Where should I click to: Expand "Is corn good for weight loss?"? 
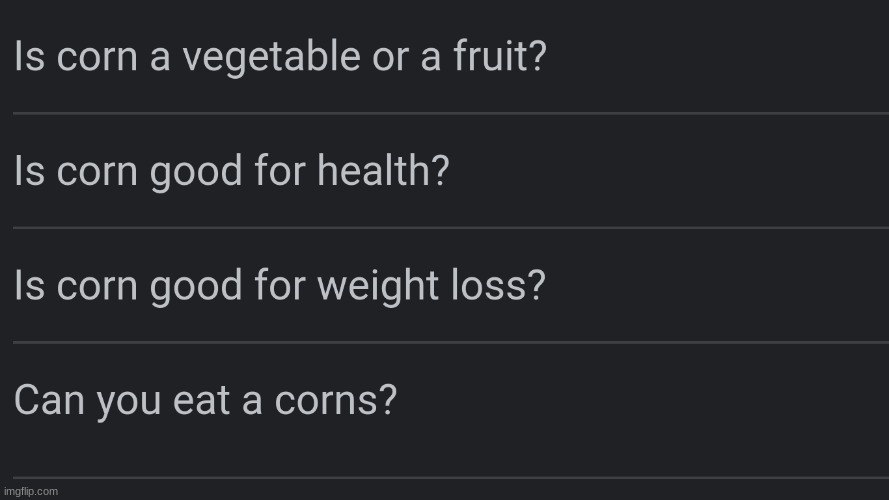point(451,285)
